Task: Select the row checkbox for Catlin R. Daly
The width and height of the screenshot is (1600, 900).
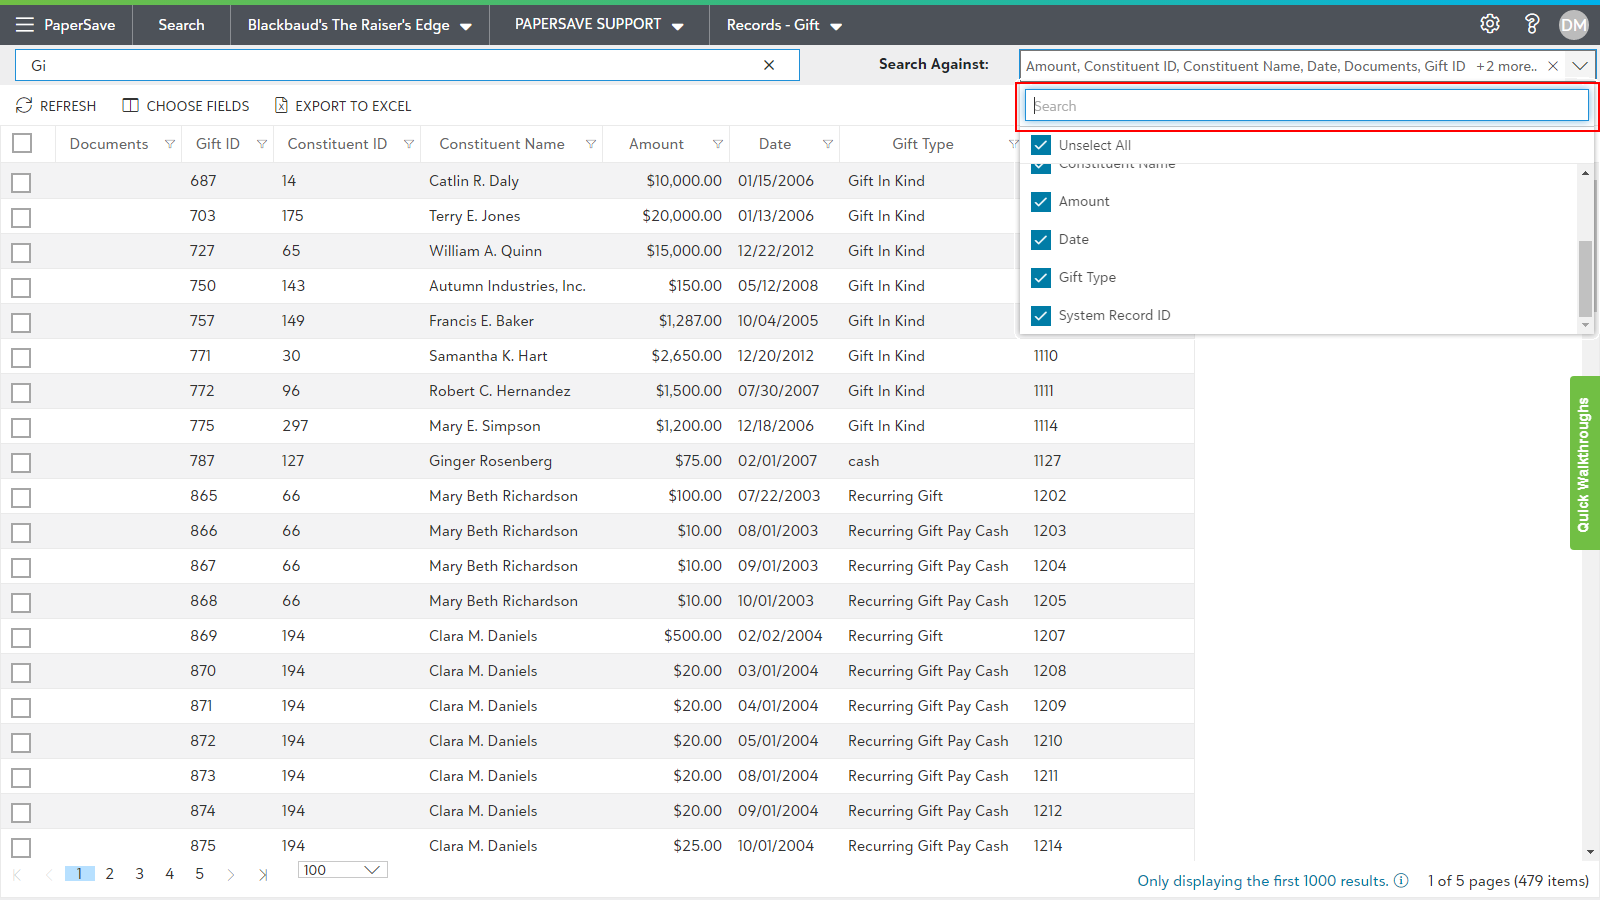Action: [x=21, y=182]
